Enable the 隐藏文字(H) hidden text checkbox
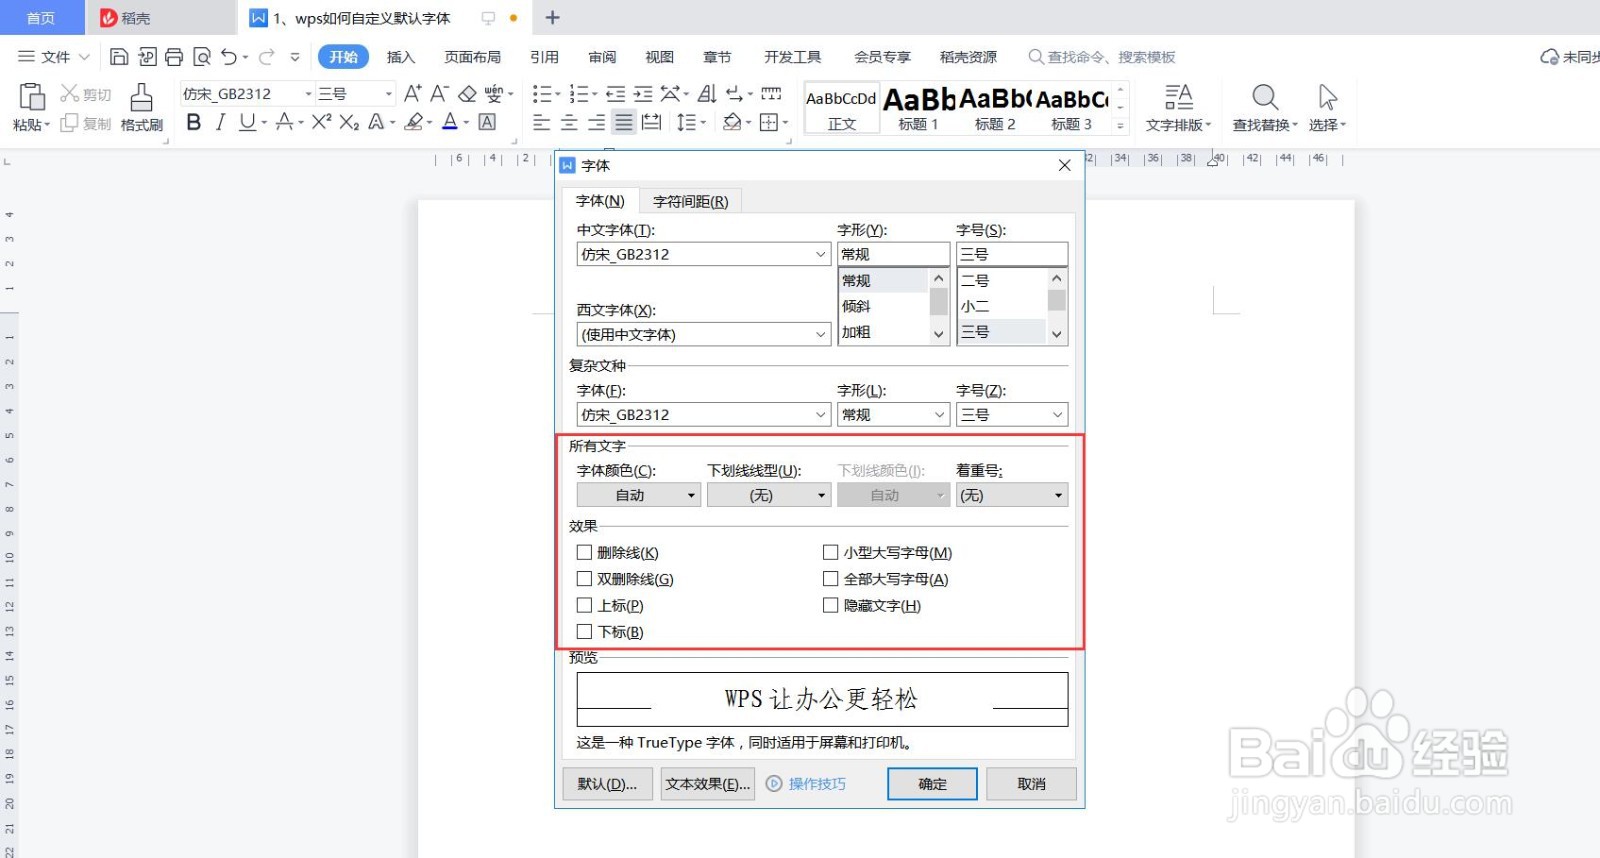The image size is (1600, 858). click(x=830, y=605)
